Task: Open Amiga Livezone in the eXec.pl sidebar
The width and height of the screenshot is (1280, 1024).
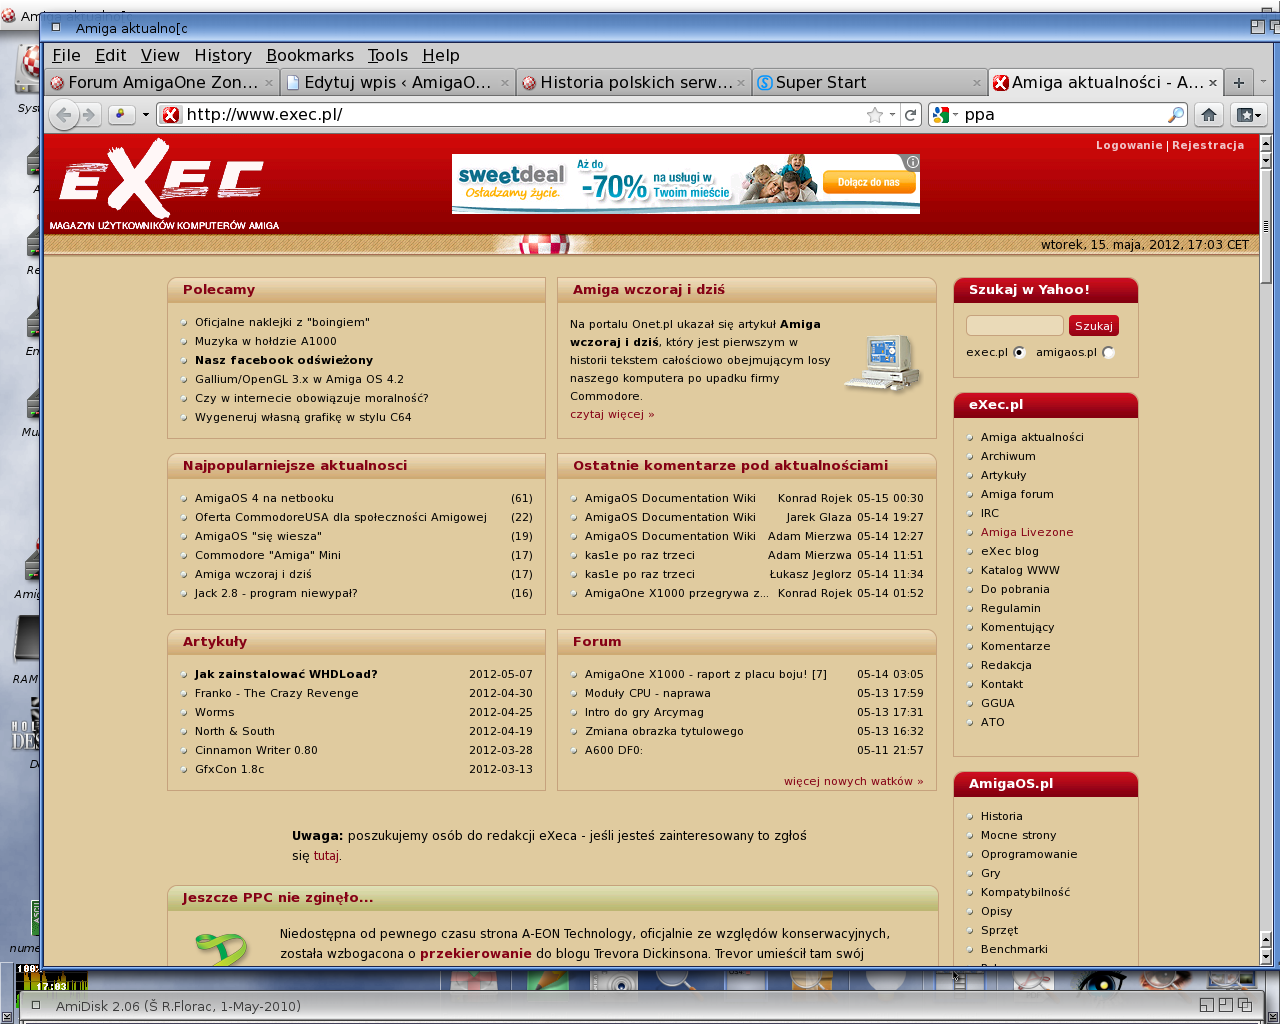Action: tap(1027, 533)
